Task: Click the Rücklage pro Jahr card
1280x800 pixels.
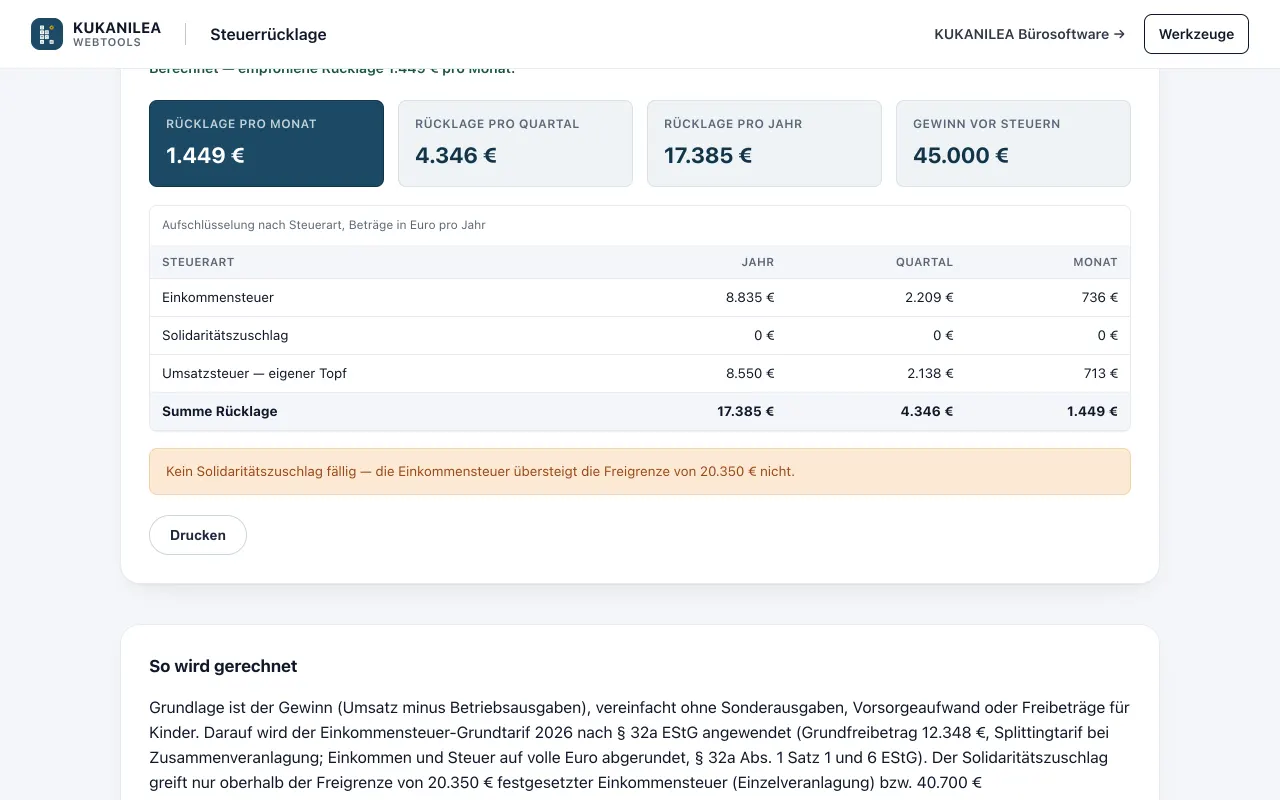Action: click(764, 143)
